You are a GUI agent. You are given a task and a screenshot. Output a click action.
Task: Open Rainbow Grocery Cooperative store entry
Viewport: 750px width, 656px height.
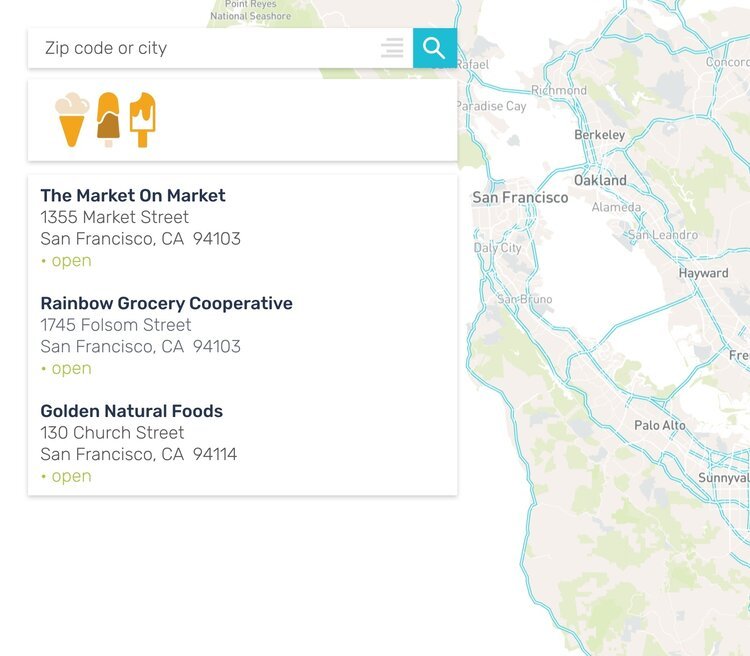166,303
